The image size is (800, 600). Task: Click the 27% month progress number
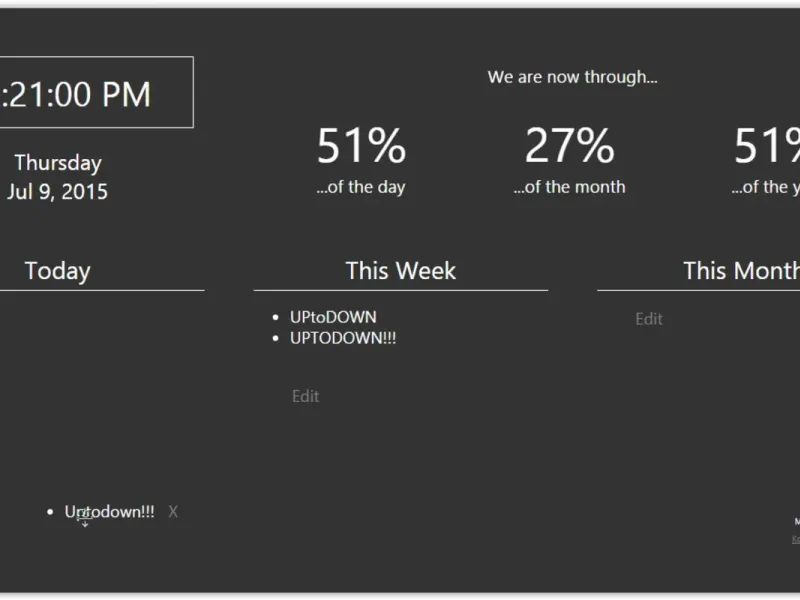click(x=569, y=146)
